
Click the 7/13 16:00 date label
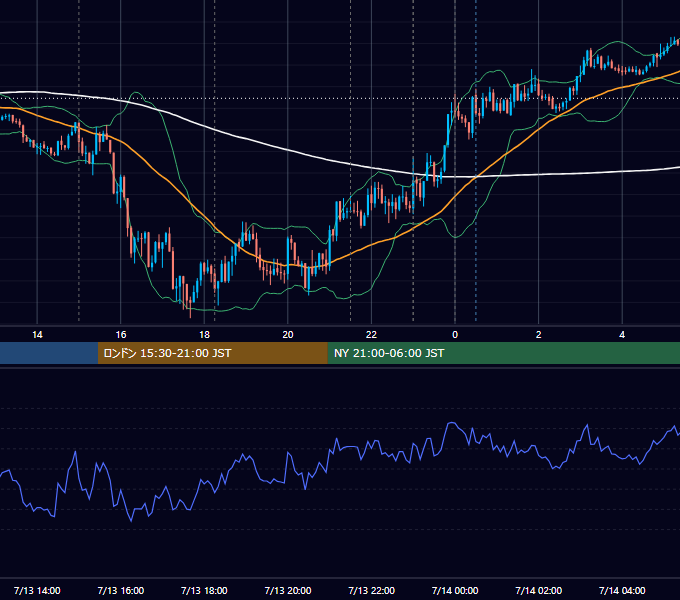coord(121,590)
